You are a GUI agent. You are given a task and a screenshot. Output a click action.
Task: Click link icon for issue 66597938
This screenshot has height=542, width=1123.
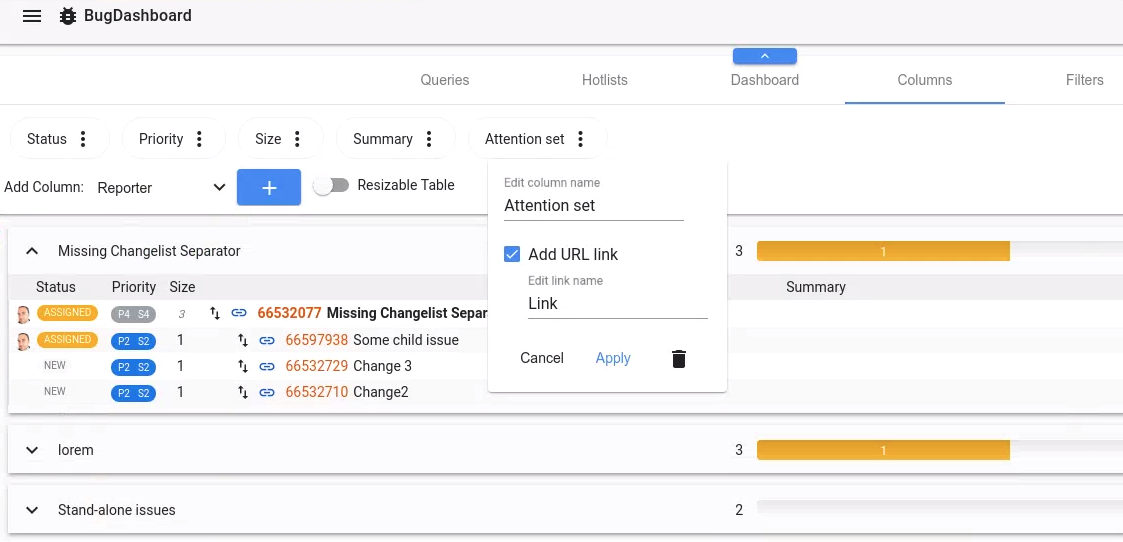click(x=267, y=340)
